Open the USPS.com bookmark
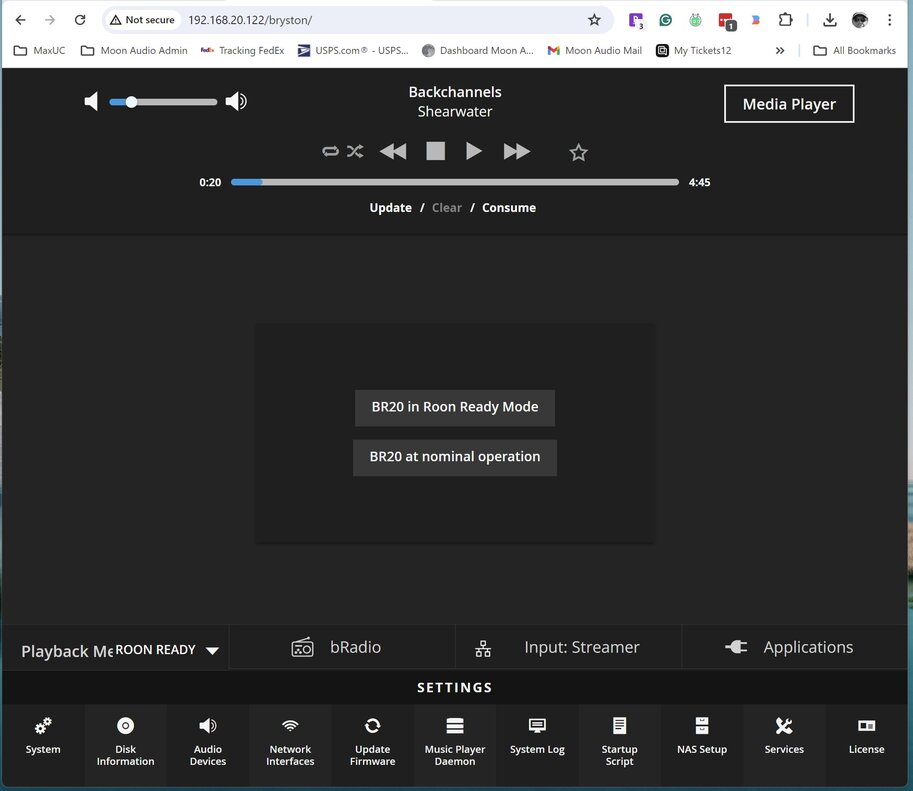This screenshot has height=791, width=913. coord(353,51)
